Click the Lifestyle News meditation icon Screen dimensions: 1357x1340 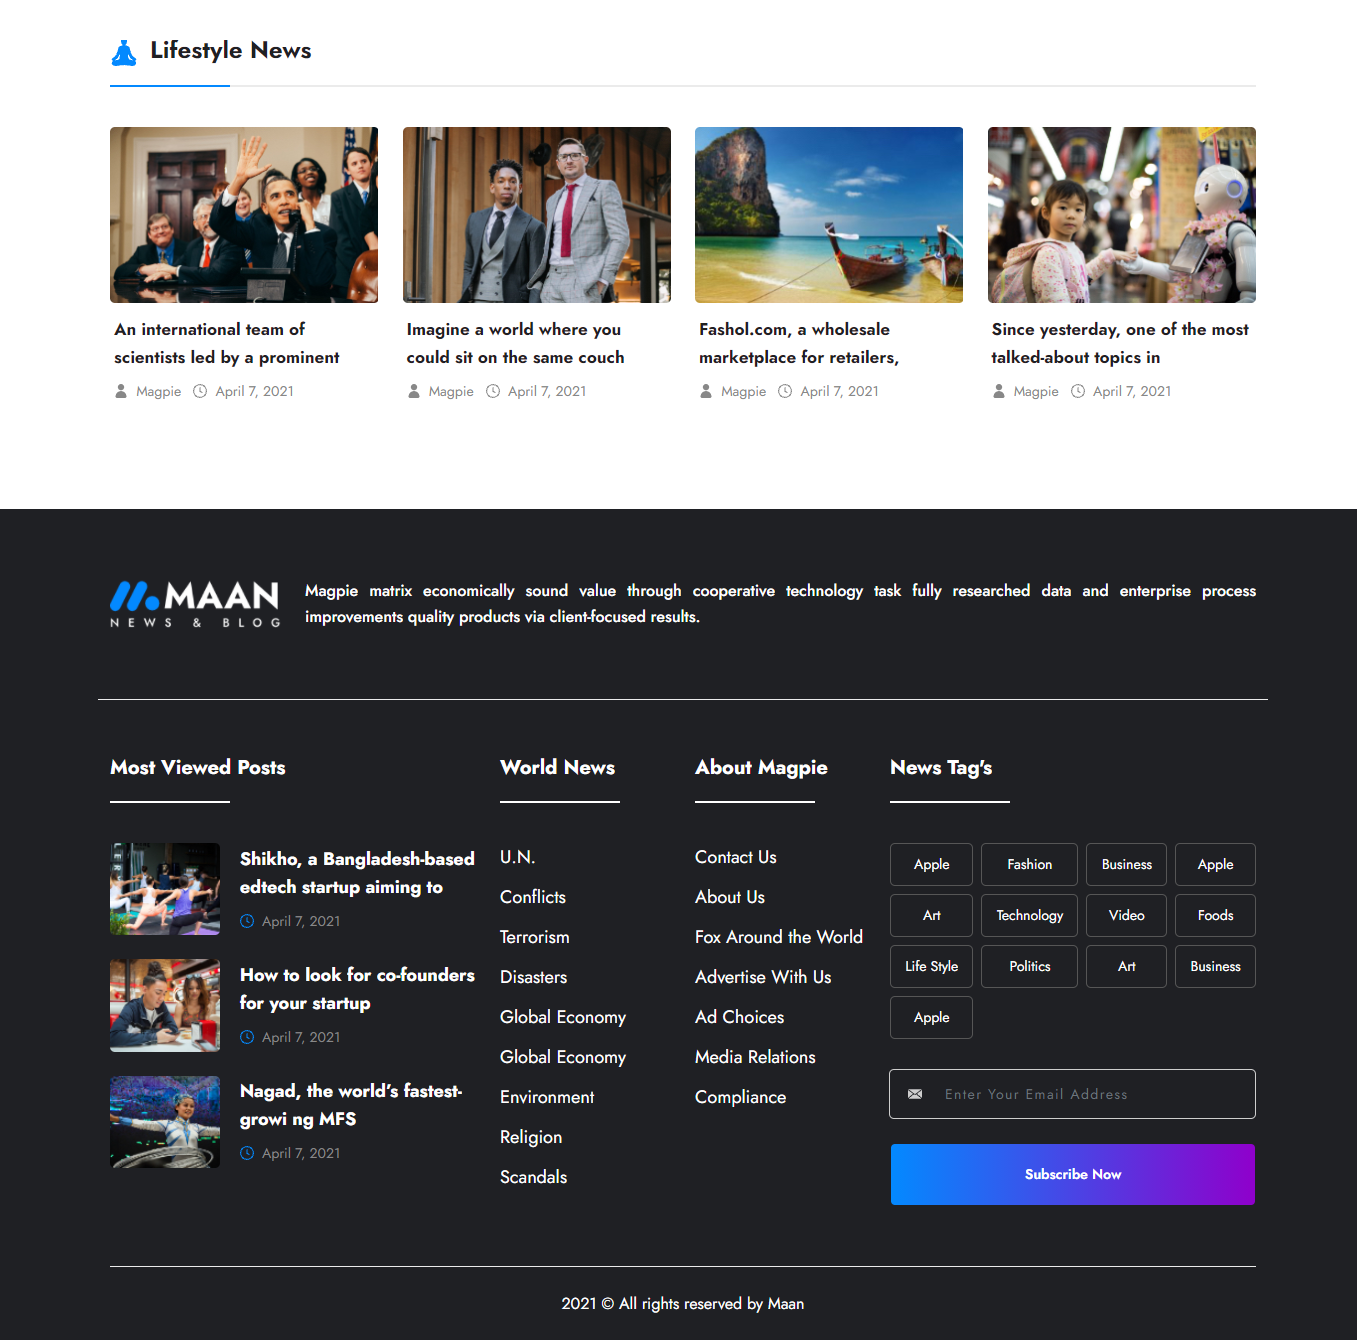pos(124,52)
